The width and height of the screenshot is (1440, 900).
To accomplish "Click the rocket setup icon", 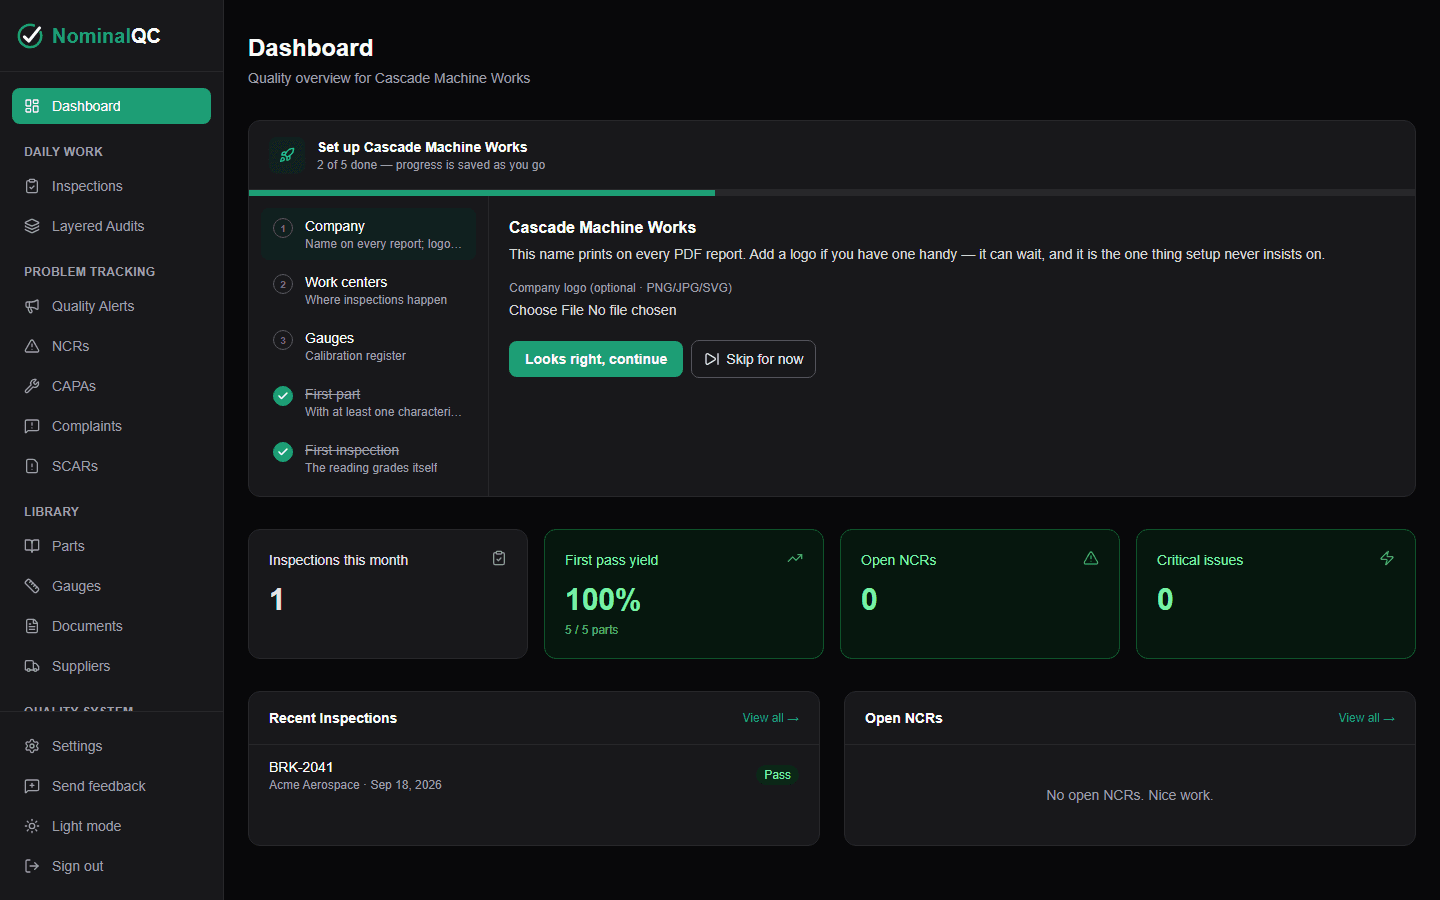I will [287, 155].
